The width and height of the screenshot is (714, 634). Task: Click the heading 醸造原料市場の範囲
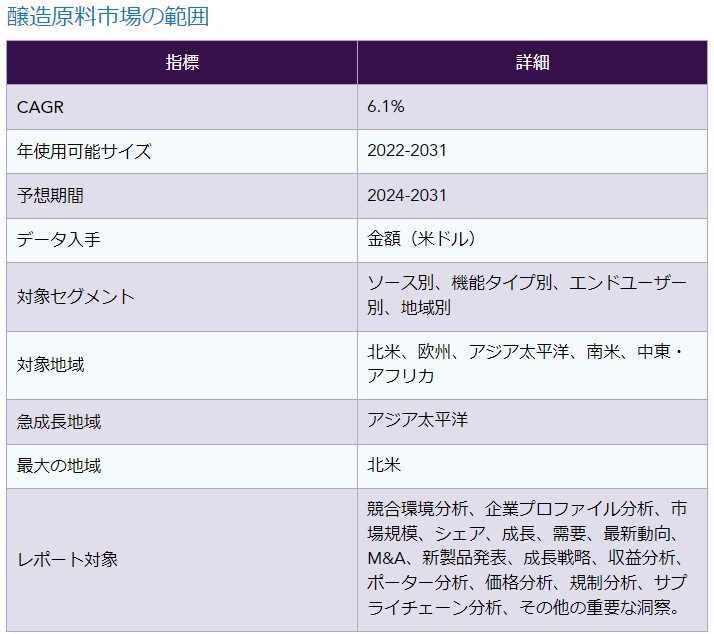pos(108,17)
